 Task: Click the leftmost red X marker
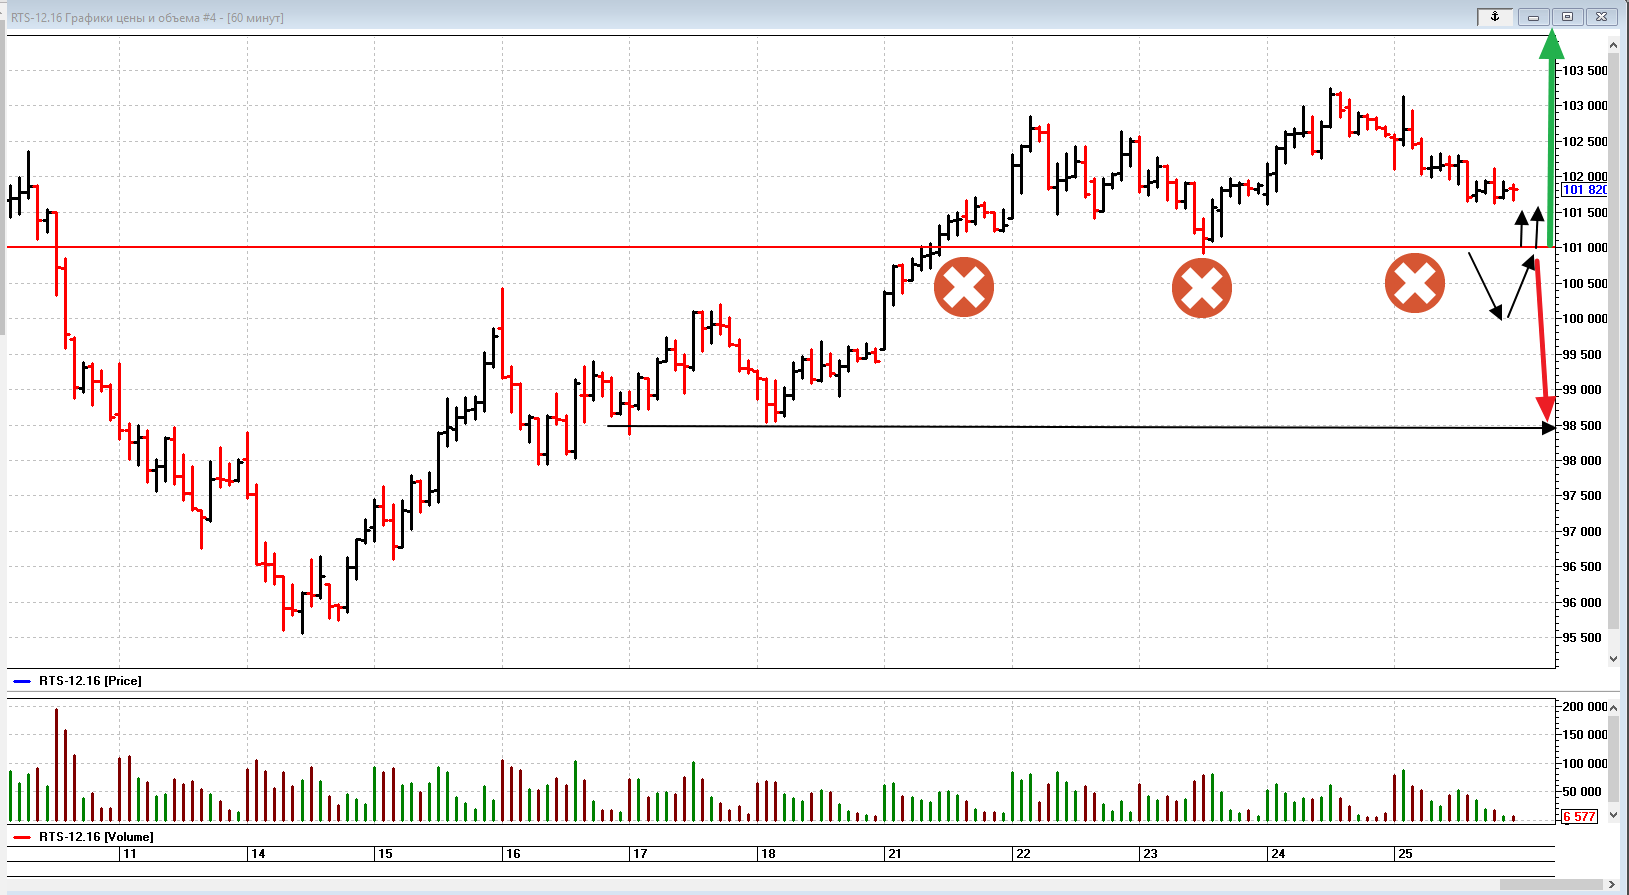coord(963,287)
